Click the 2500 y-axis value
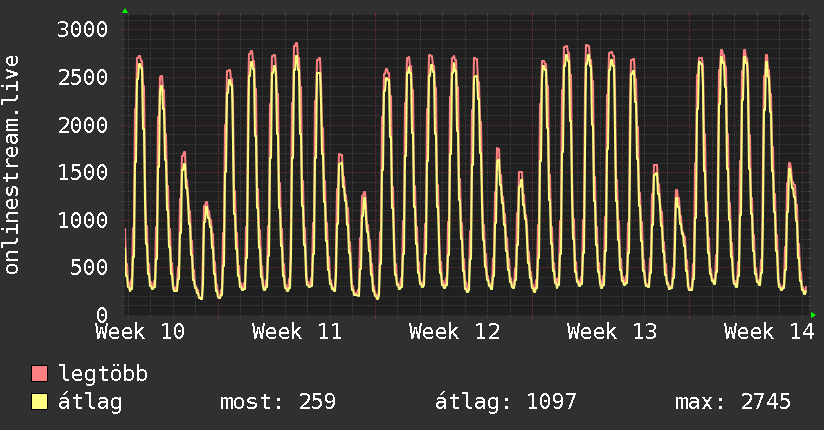 (83, 77)
